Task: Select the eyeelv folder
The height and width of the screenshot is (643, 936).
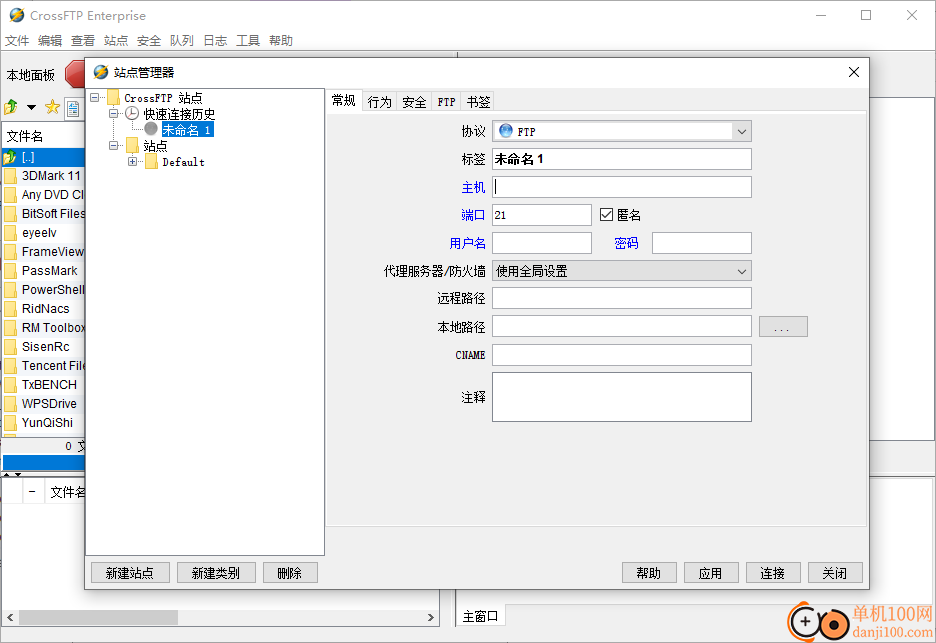Action: coord(44,233)
